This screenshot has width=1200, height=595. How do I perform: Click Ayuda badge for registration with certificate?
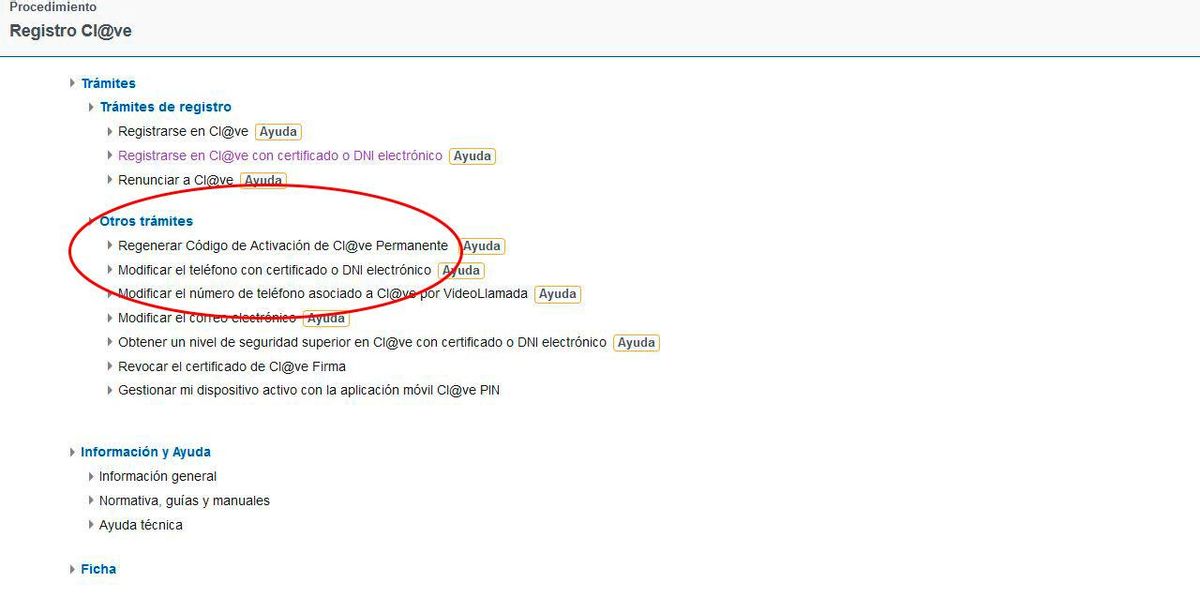[472, 156]
